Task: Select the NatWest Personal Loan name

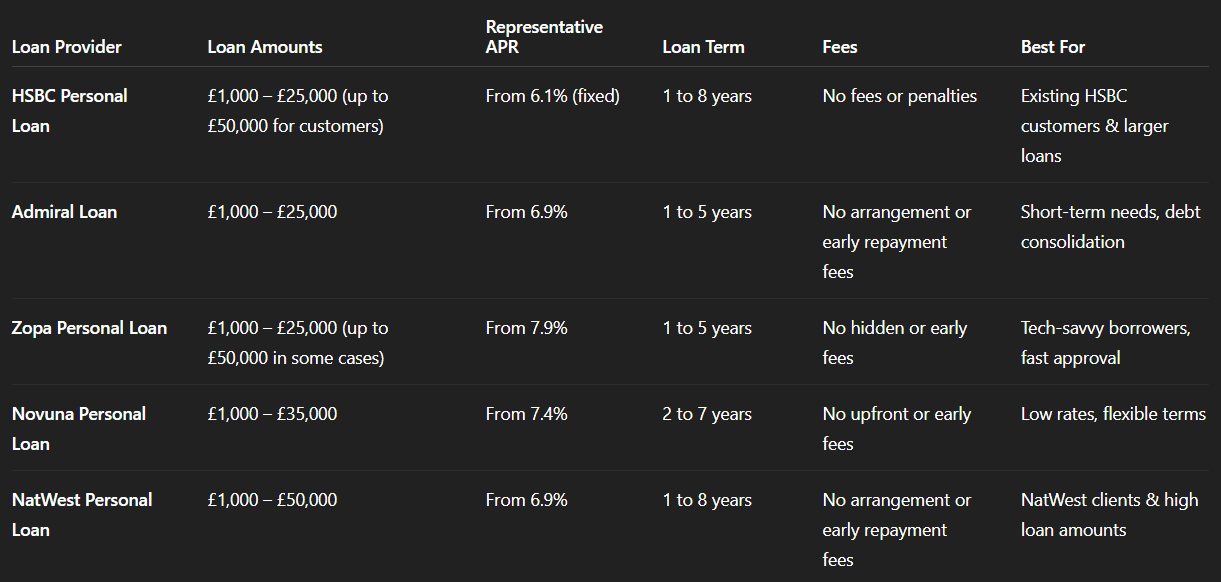Action: (82, 514)
